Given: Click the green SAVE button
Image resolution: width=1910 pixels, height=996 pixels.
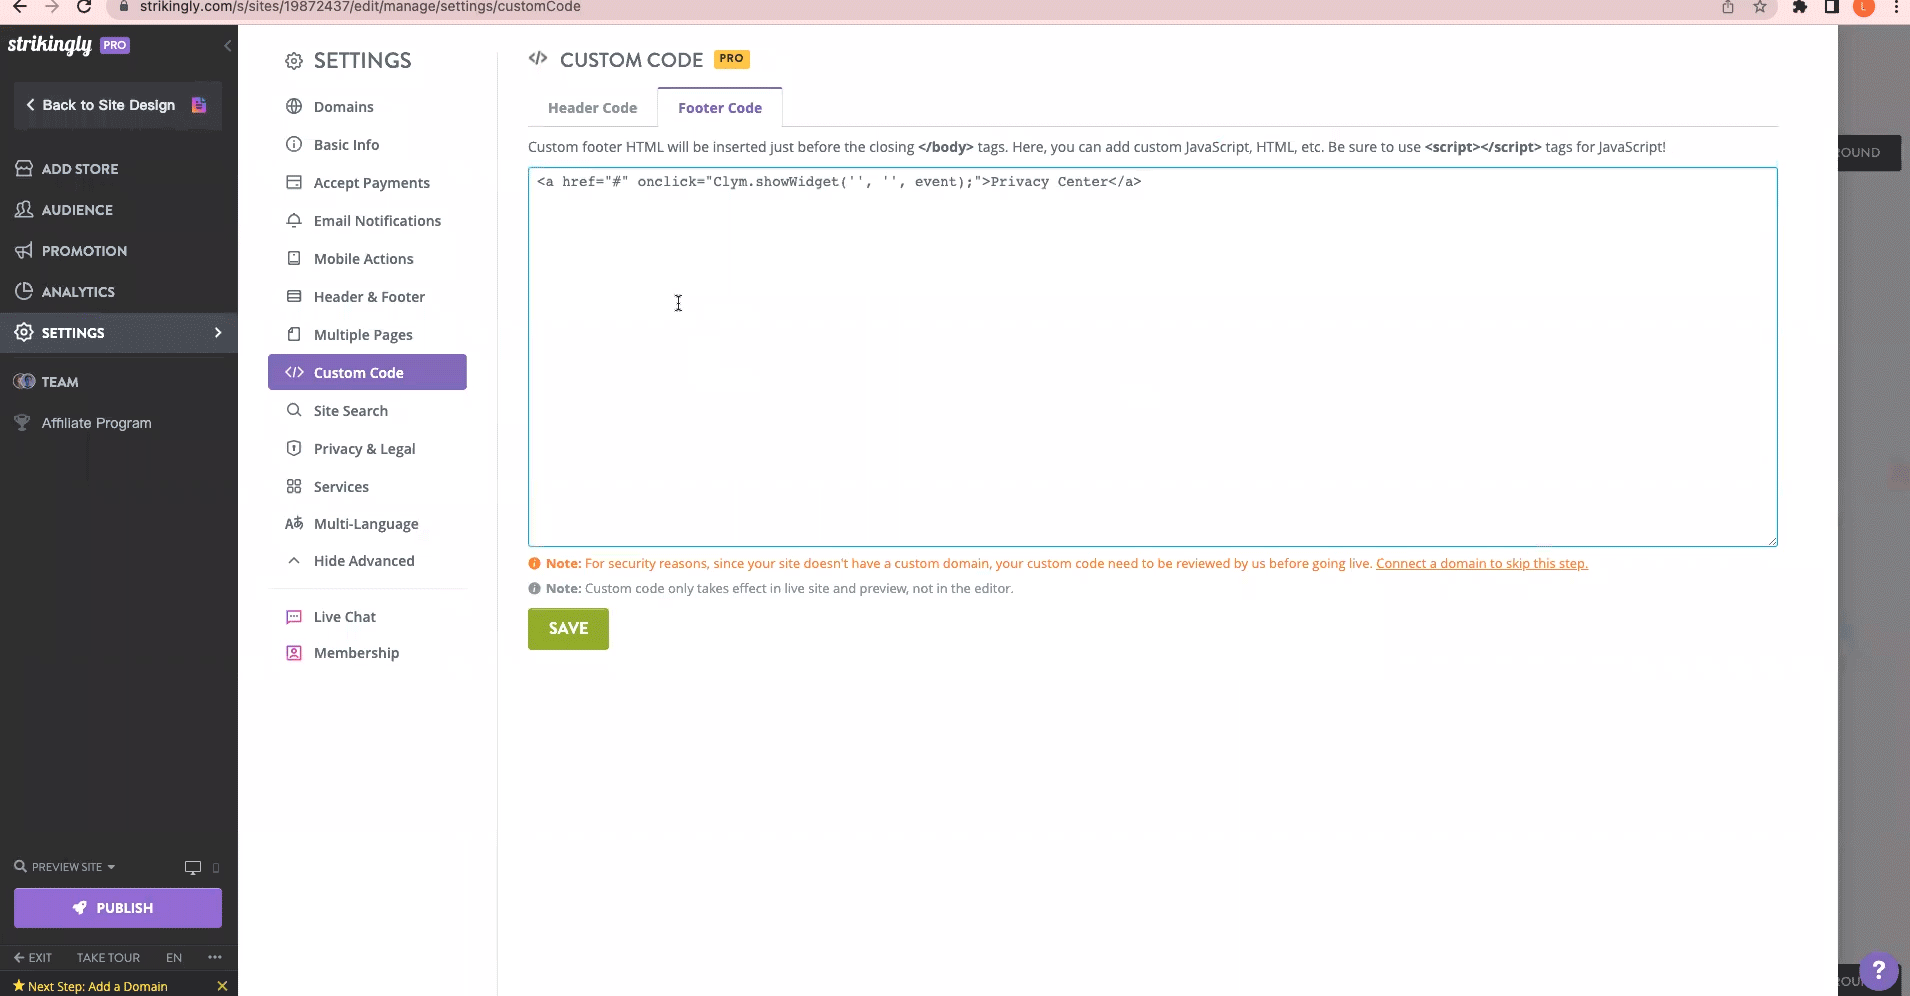Looking at the screenshot, I should point(568,629).
